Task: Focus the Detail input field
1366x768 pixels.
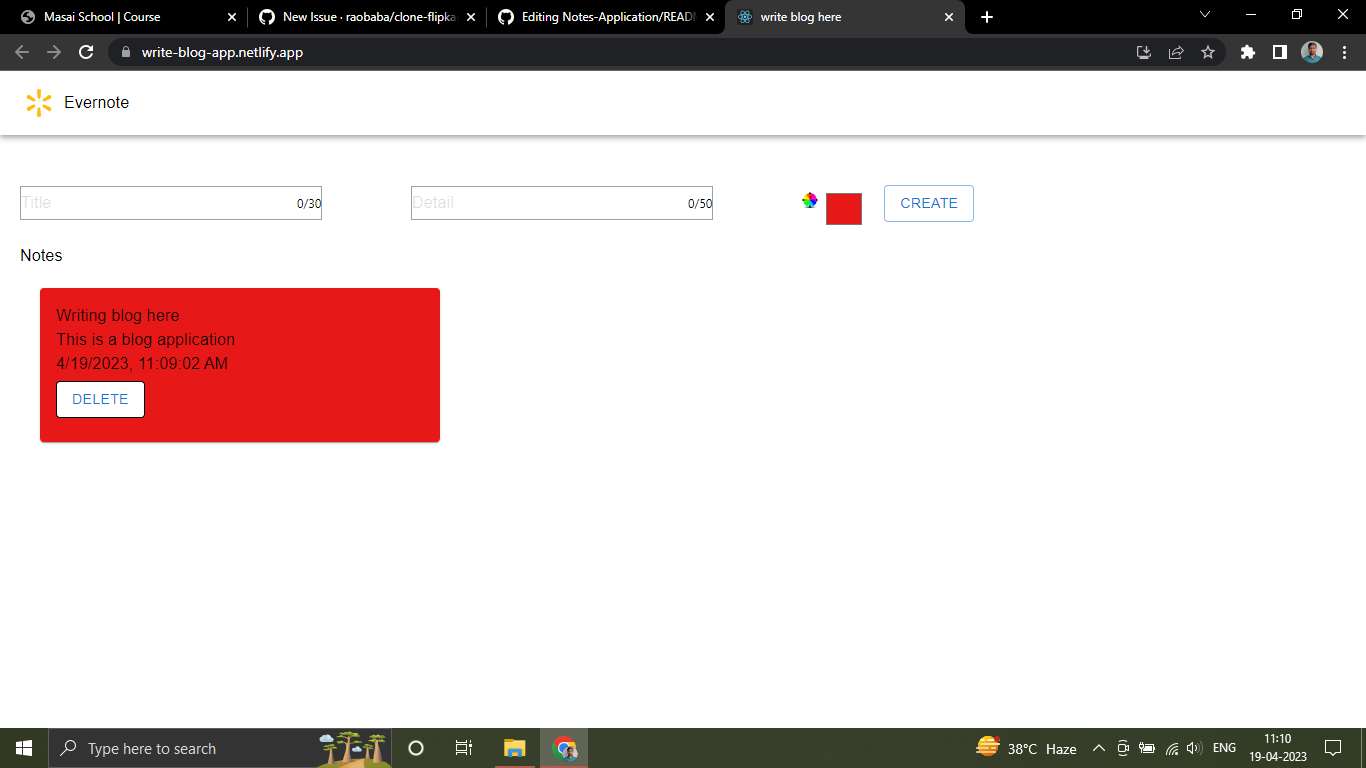Action: [562, 203]
